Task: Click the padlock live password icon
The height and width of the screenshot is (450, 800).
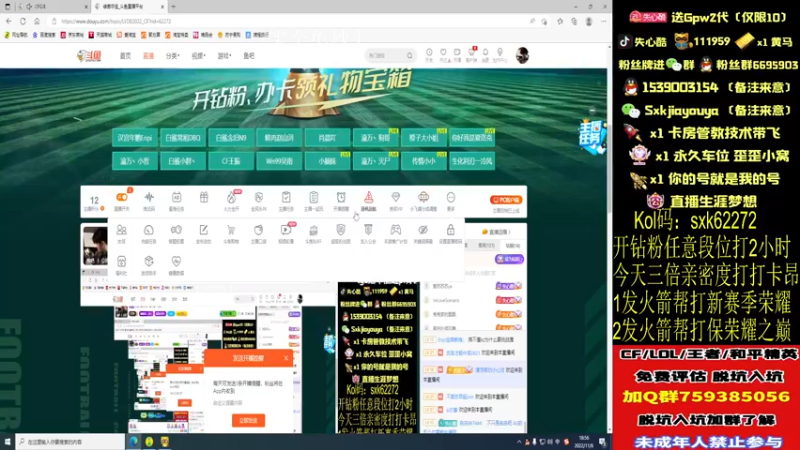Action: coord(451,230)
